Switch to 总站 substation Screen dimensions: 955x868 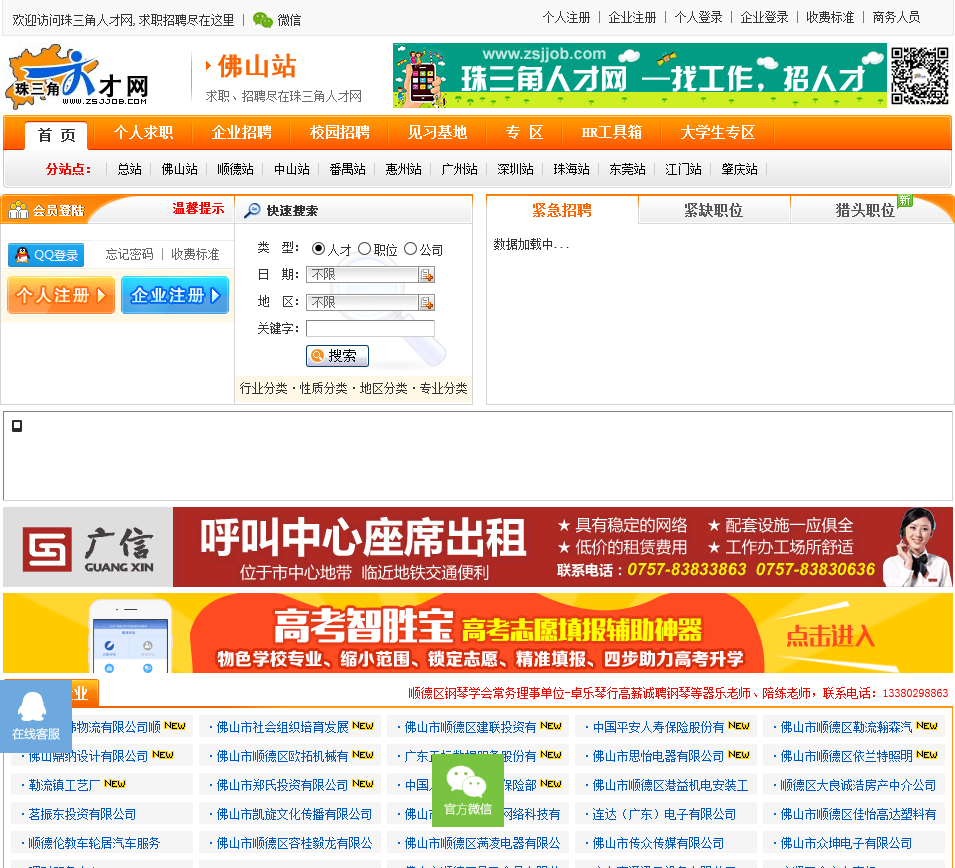click(130, 169)
